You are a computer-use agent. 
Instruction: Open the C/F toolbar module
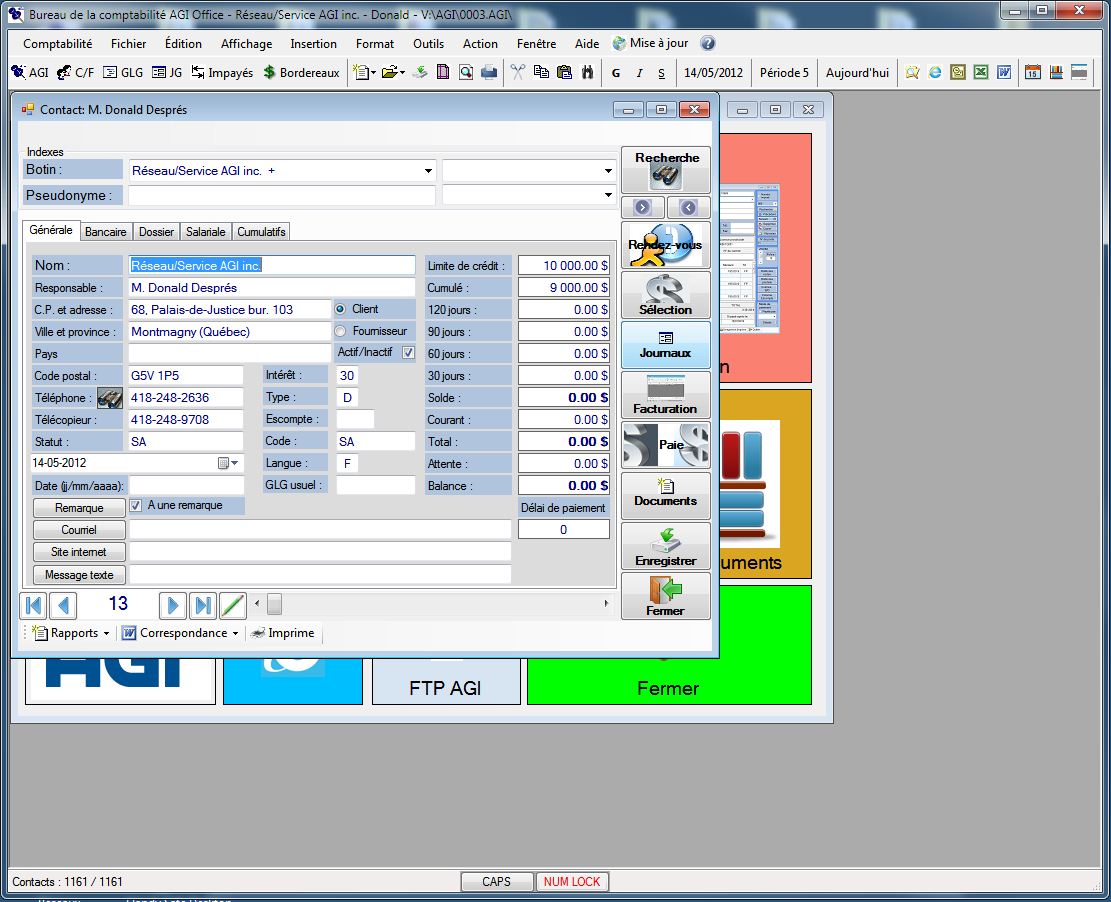click(x=75, y=72)
